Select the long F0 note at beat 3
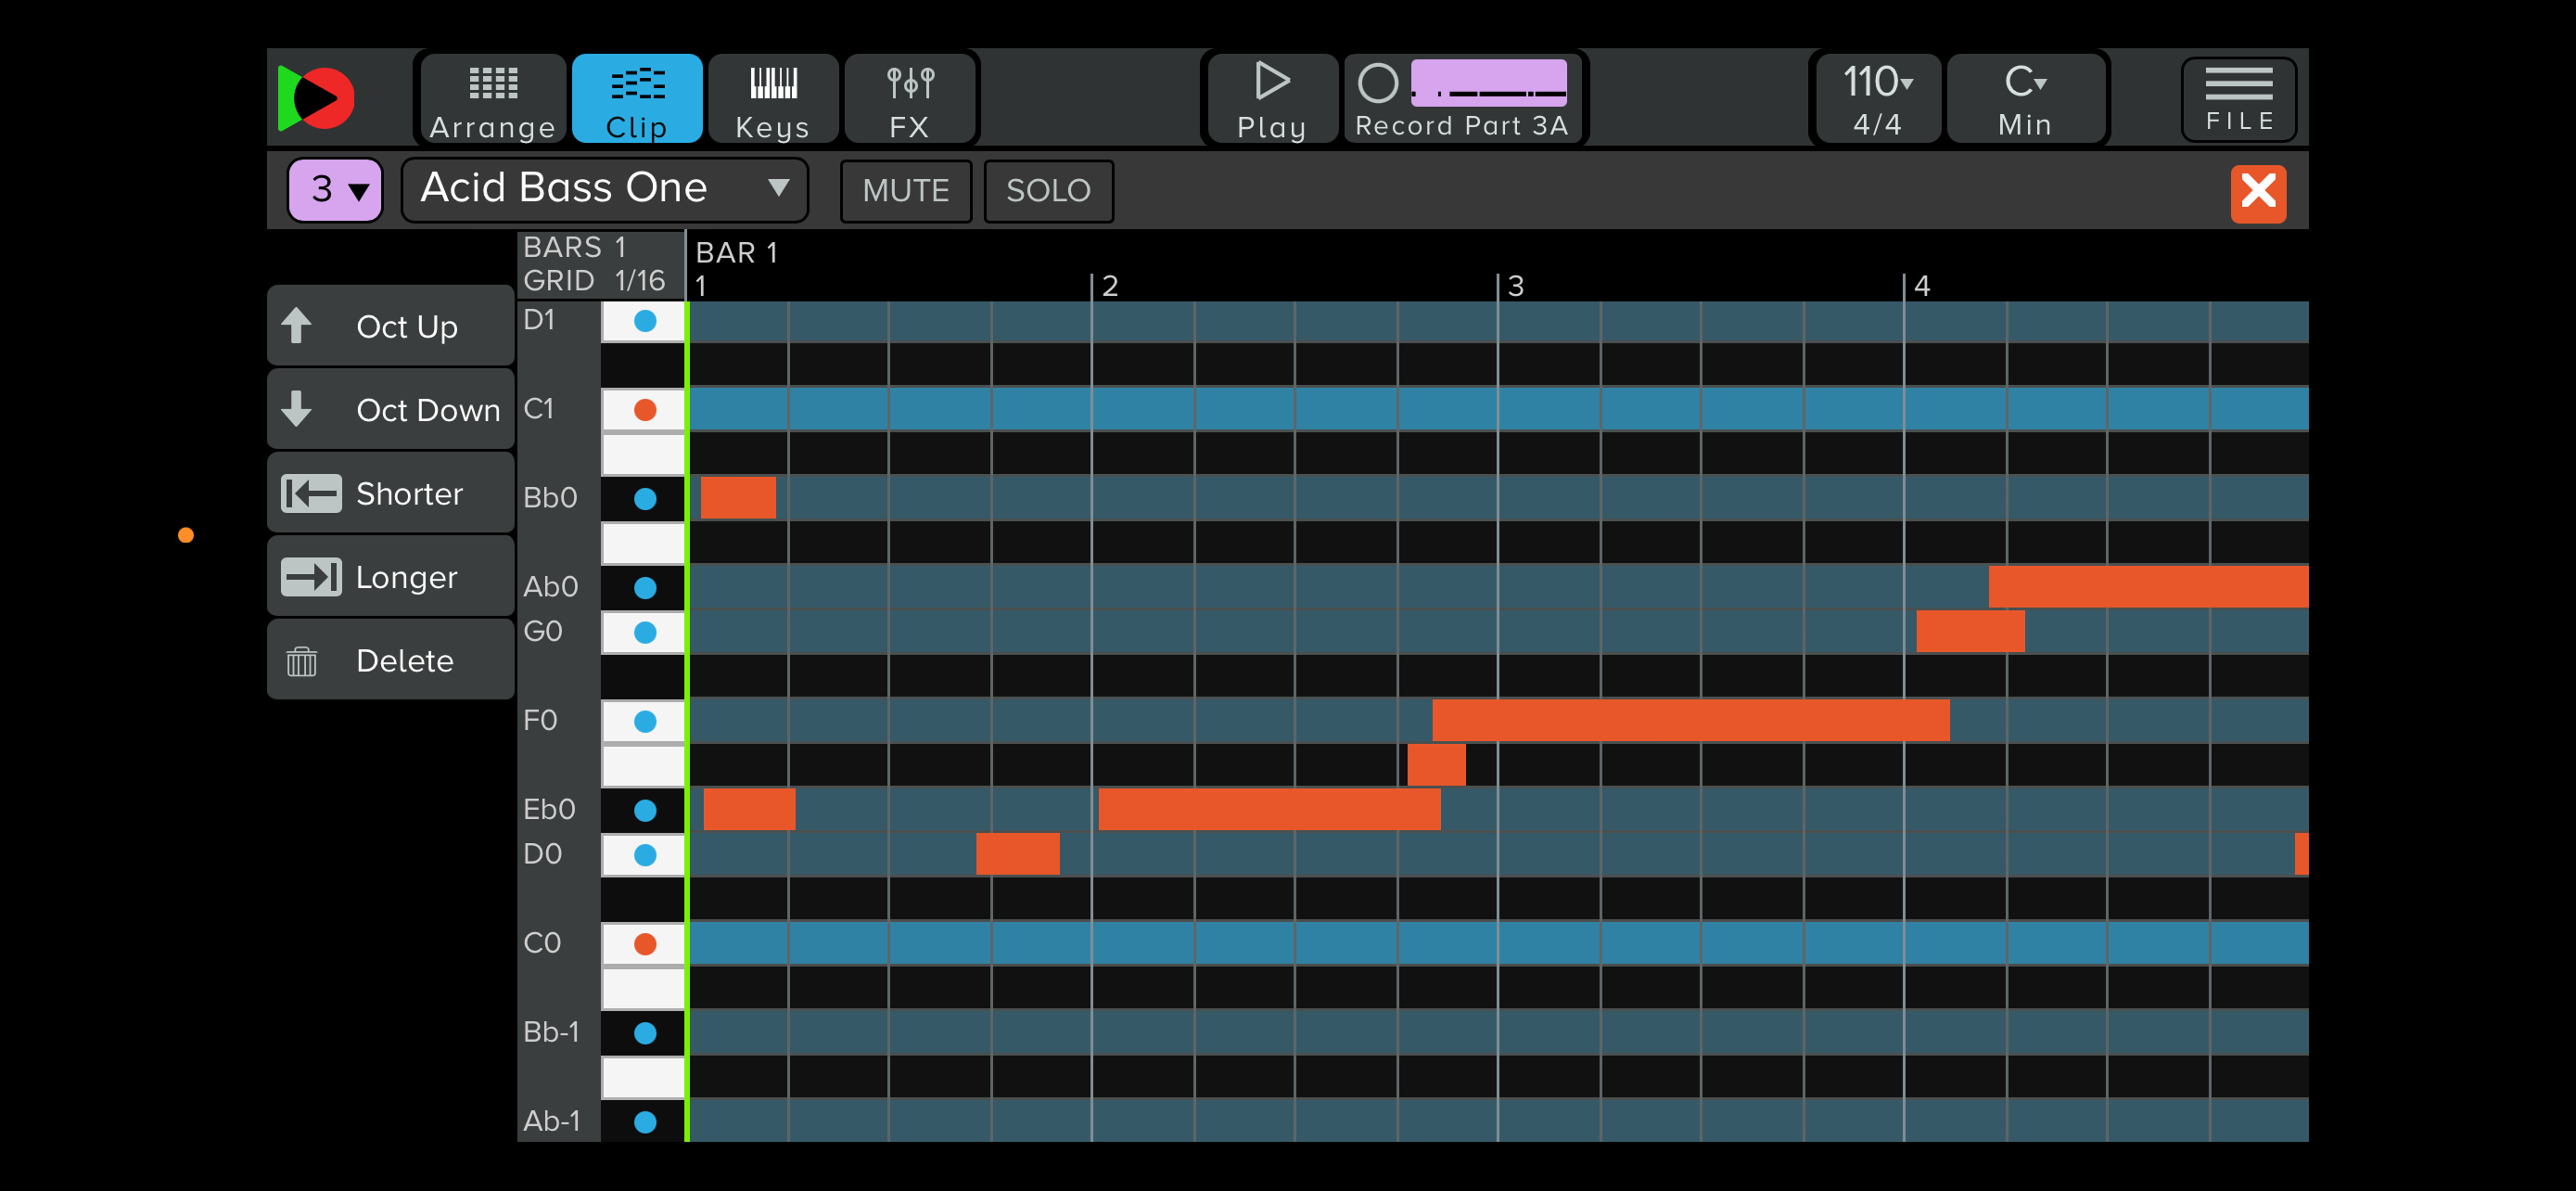2576x1191 pixels. (1690, 720)
